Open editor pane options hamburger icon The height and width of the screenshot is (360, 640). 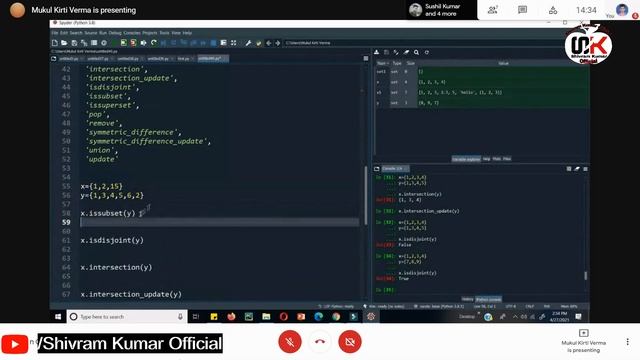(366, 58)
